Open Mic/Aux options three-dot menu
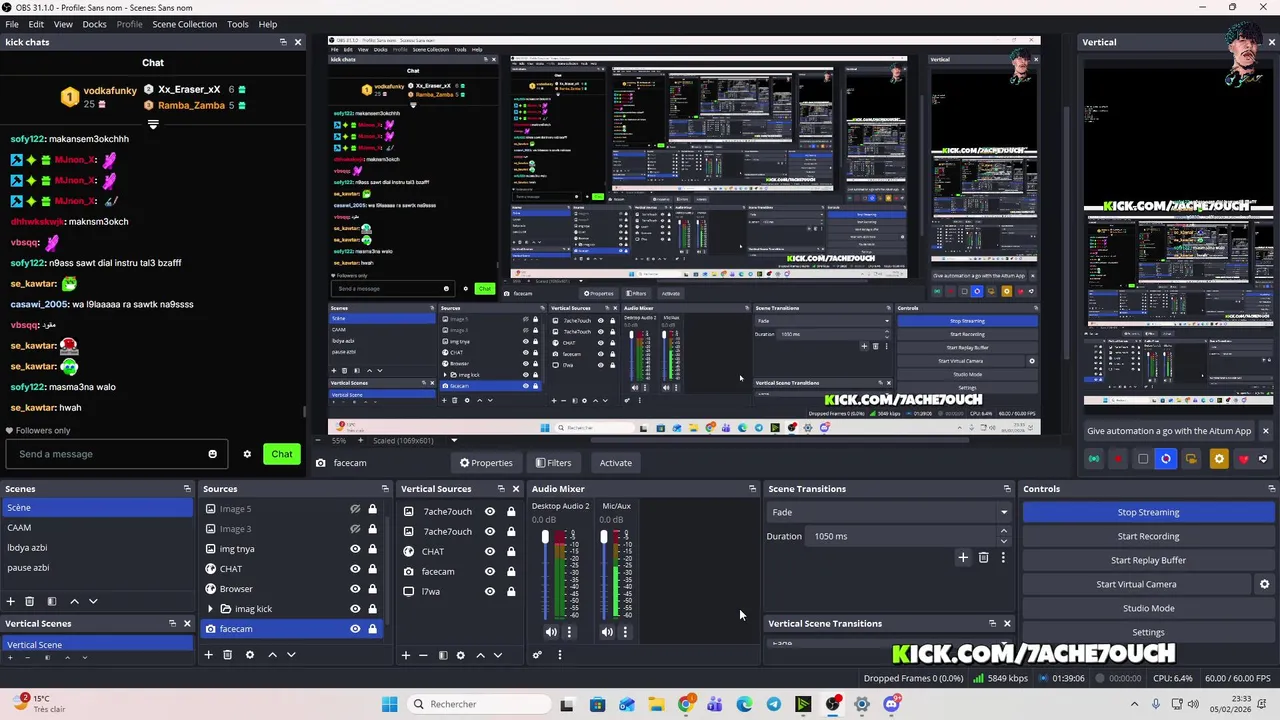This screenshot has height=720, width=1280. point(625,632)
